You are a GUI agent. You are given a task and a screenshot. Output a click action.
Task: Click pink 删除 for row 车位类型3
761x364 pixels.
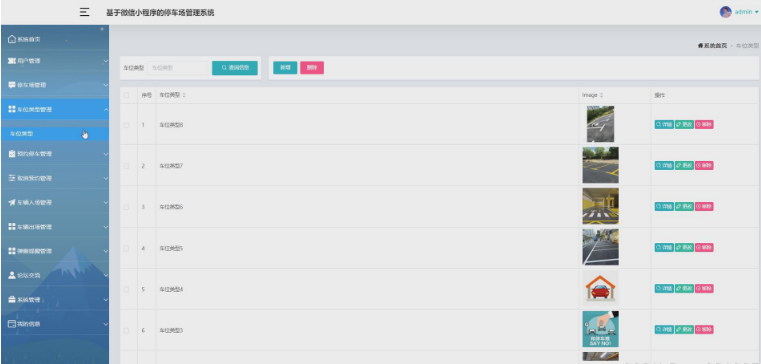click(x=704, y=330)
